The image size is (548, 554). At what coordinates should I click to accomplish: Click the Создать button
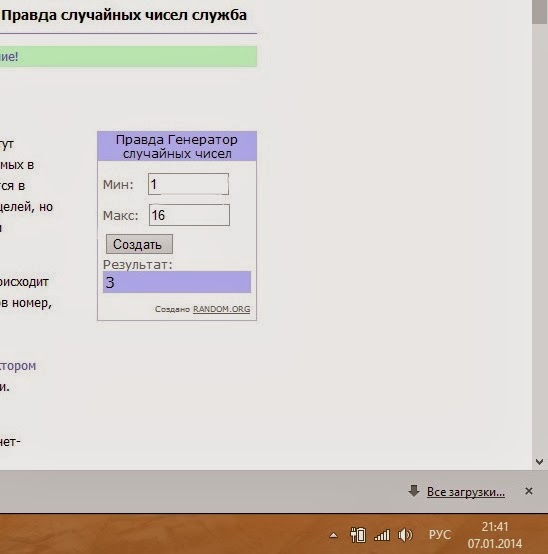139,244
